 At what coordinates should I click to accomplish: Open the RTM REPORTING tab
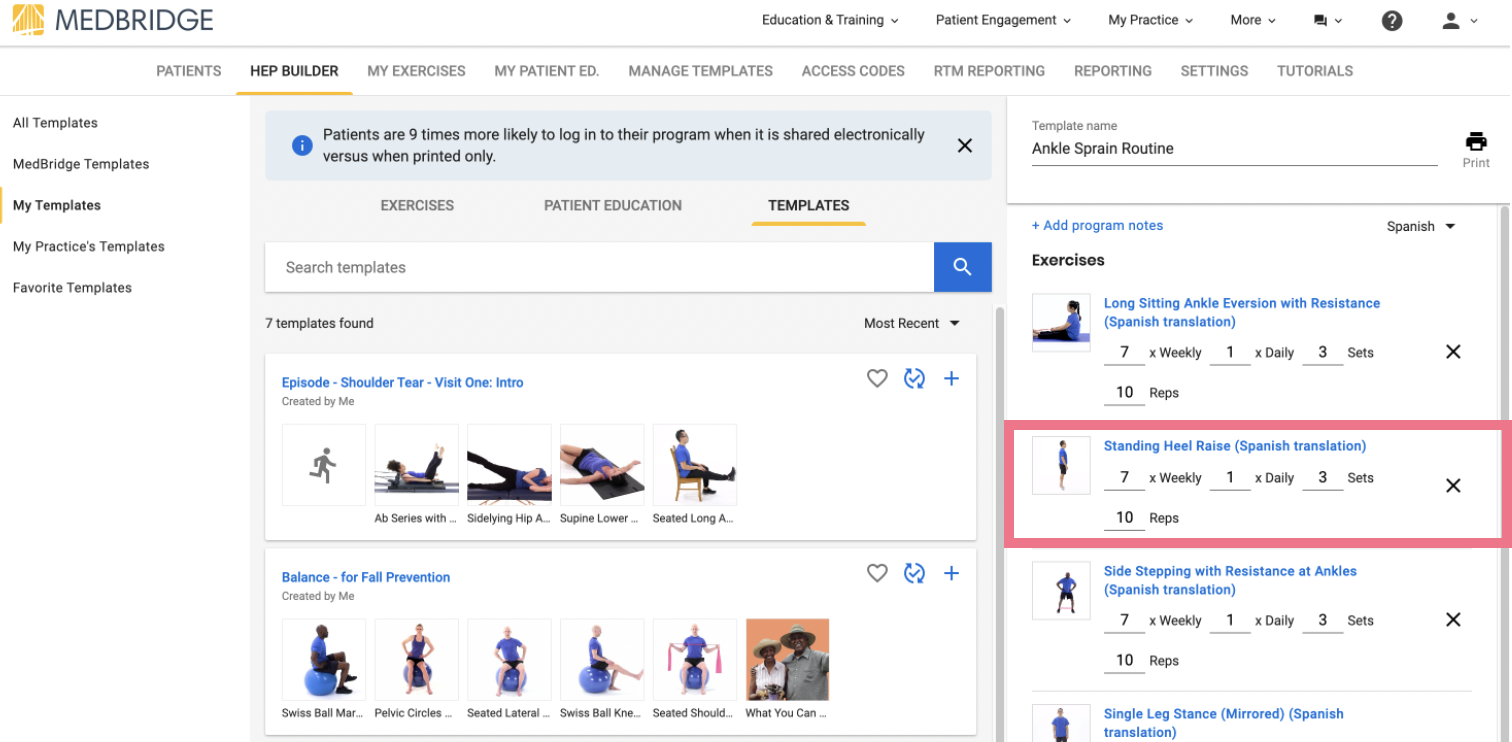point(989,71)
